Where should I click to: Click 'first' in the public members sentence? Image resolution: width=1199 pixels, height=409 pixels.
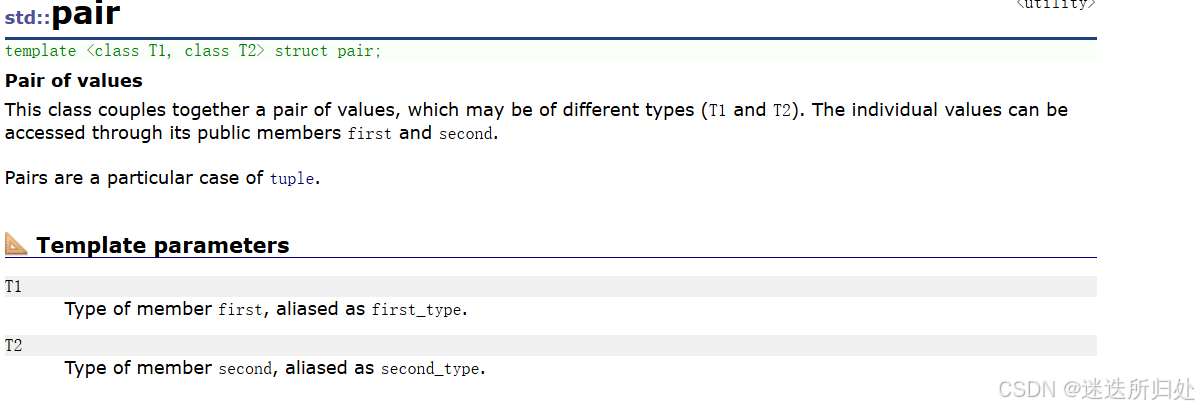pos(369,134)
